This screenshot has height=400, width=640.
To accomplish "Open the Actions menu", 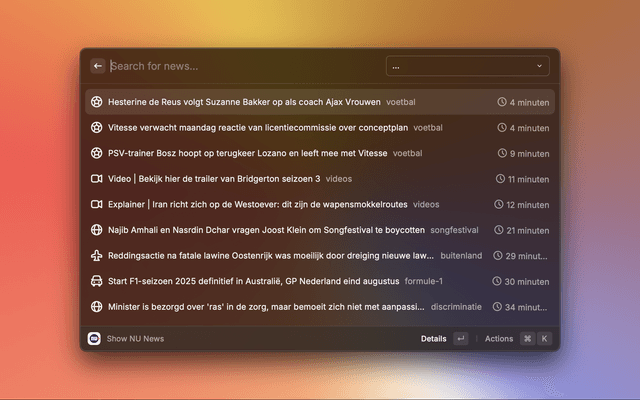I will click(498, 339).
